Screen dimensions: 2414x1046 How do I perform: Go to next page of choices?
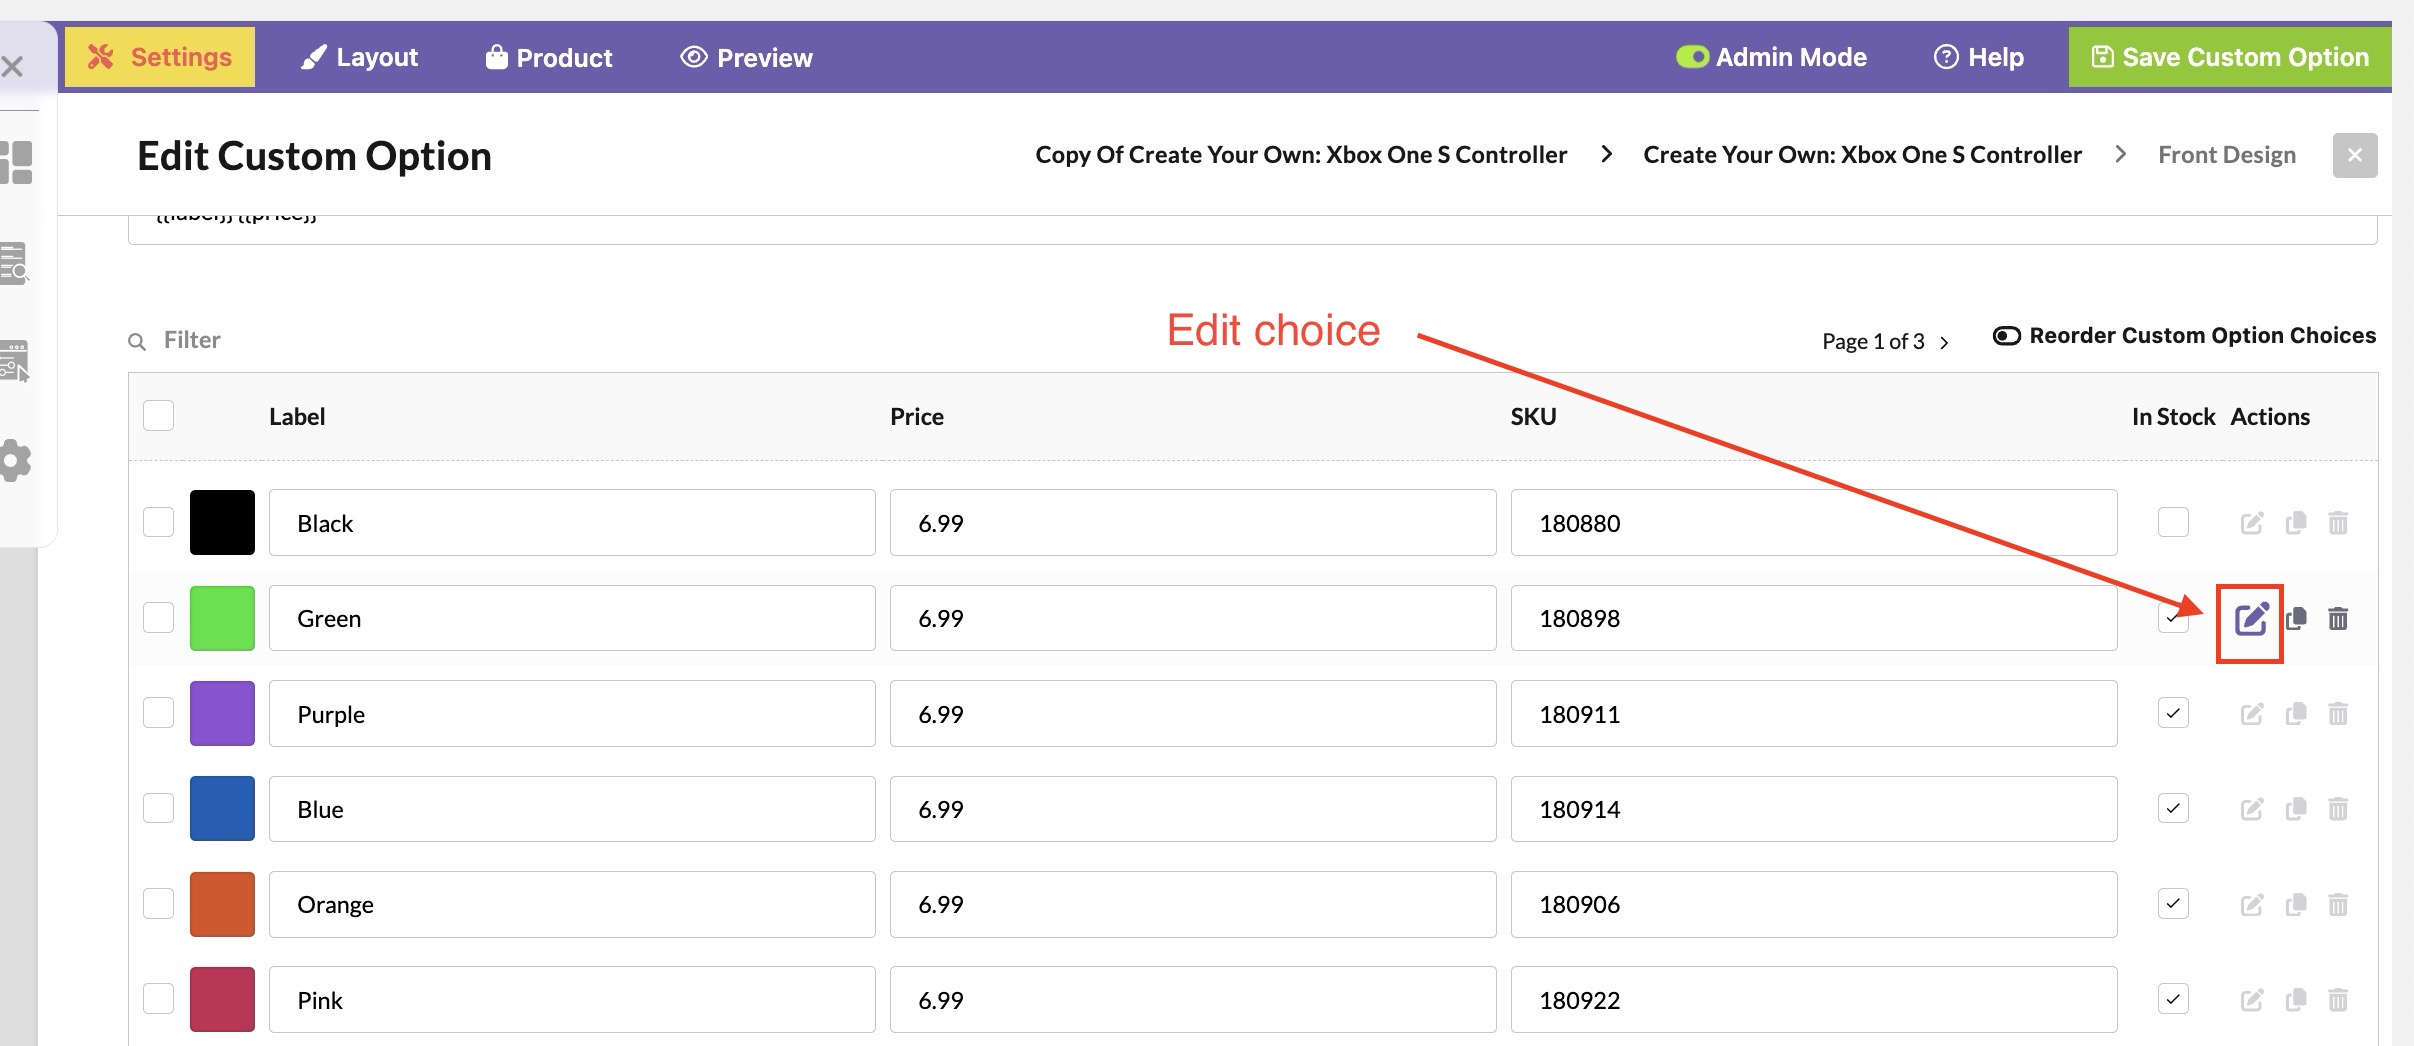[x=1944, y=343]
